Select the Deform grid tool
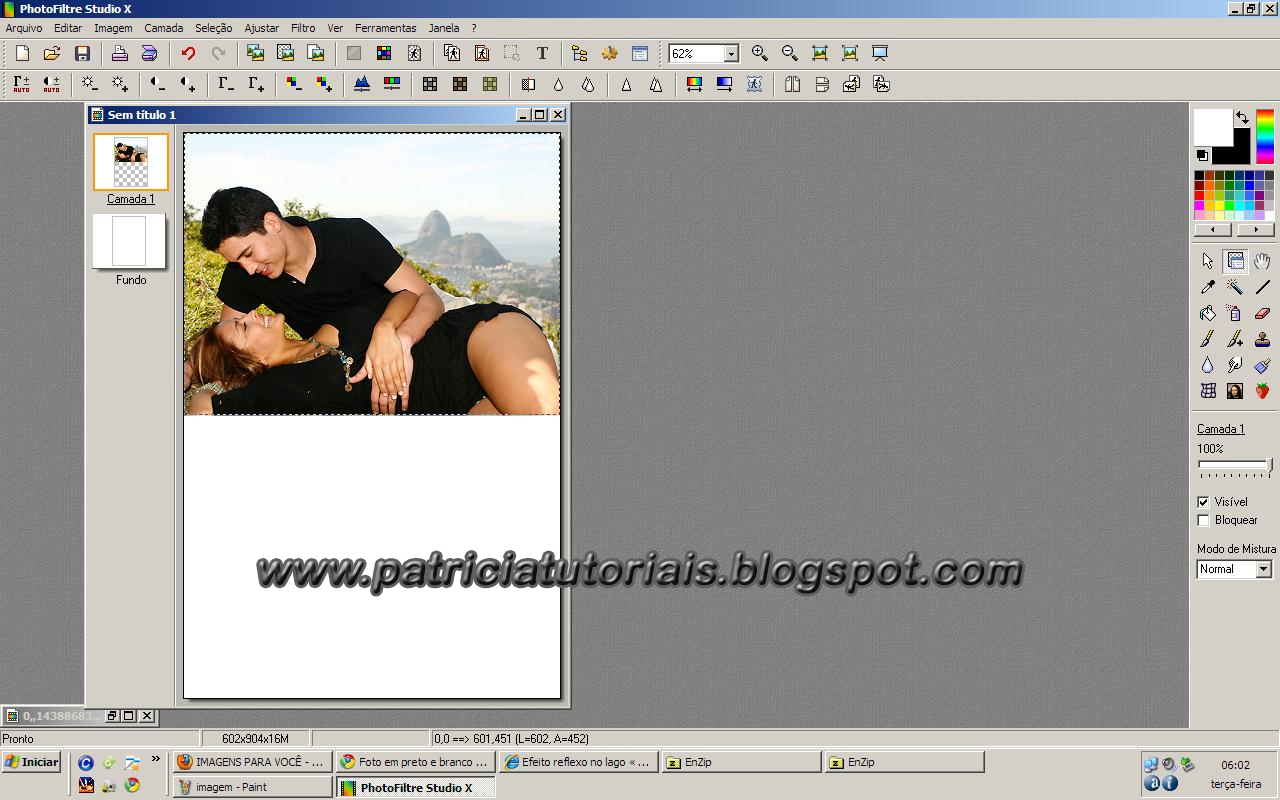The height and width of the screenshot is (800, 1280). point(1208,391)
